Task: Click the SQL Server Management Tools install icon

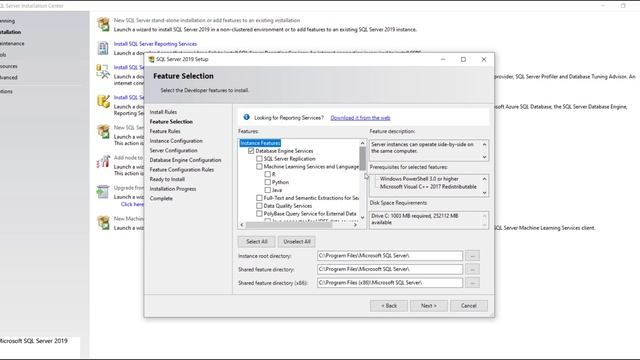Action: [x=103, y=71]
